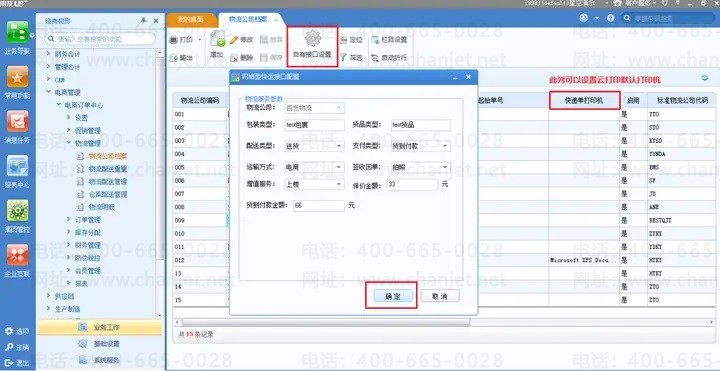Click the 修改 pencil toolbar icon

click(x=233, y=40)
